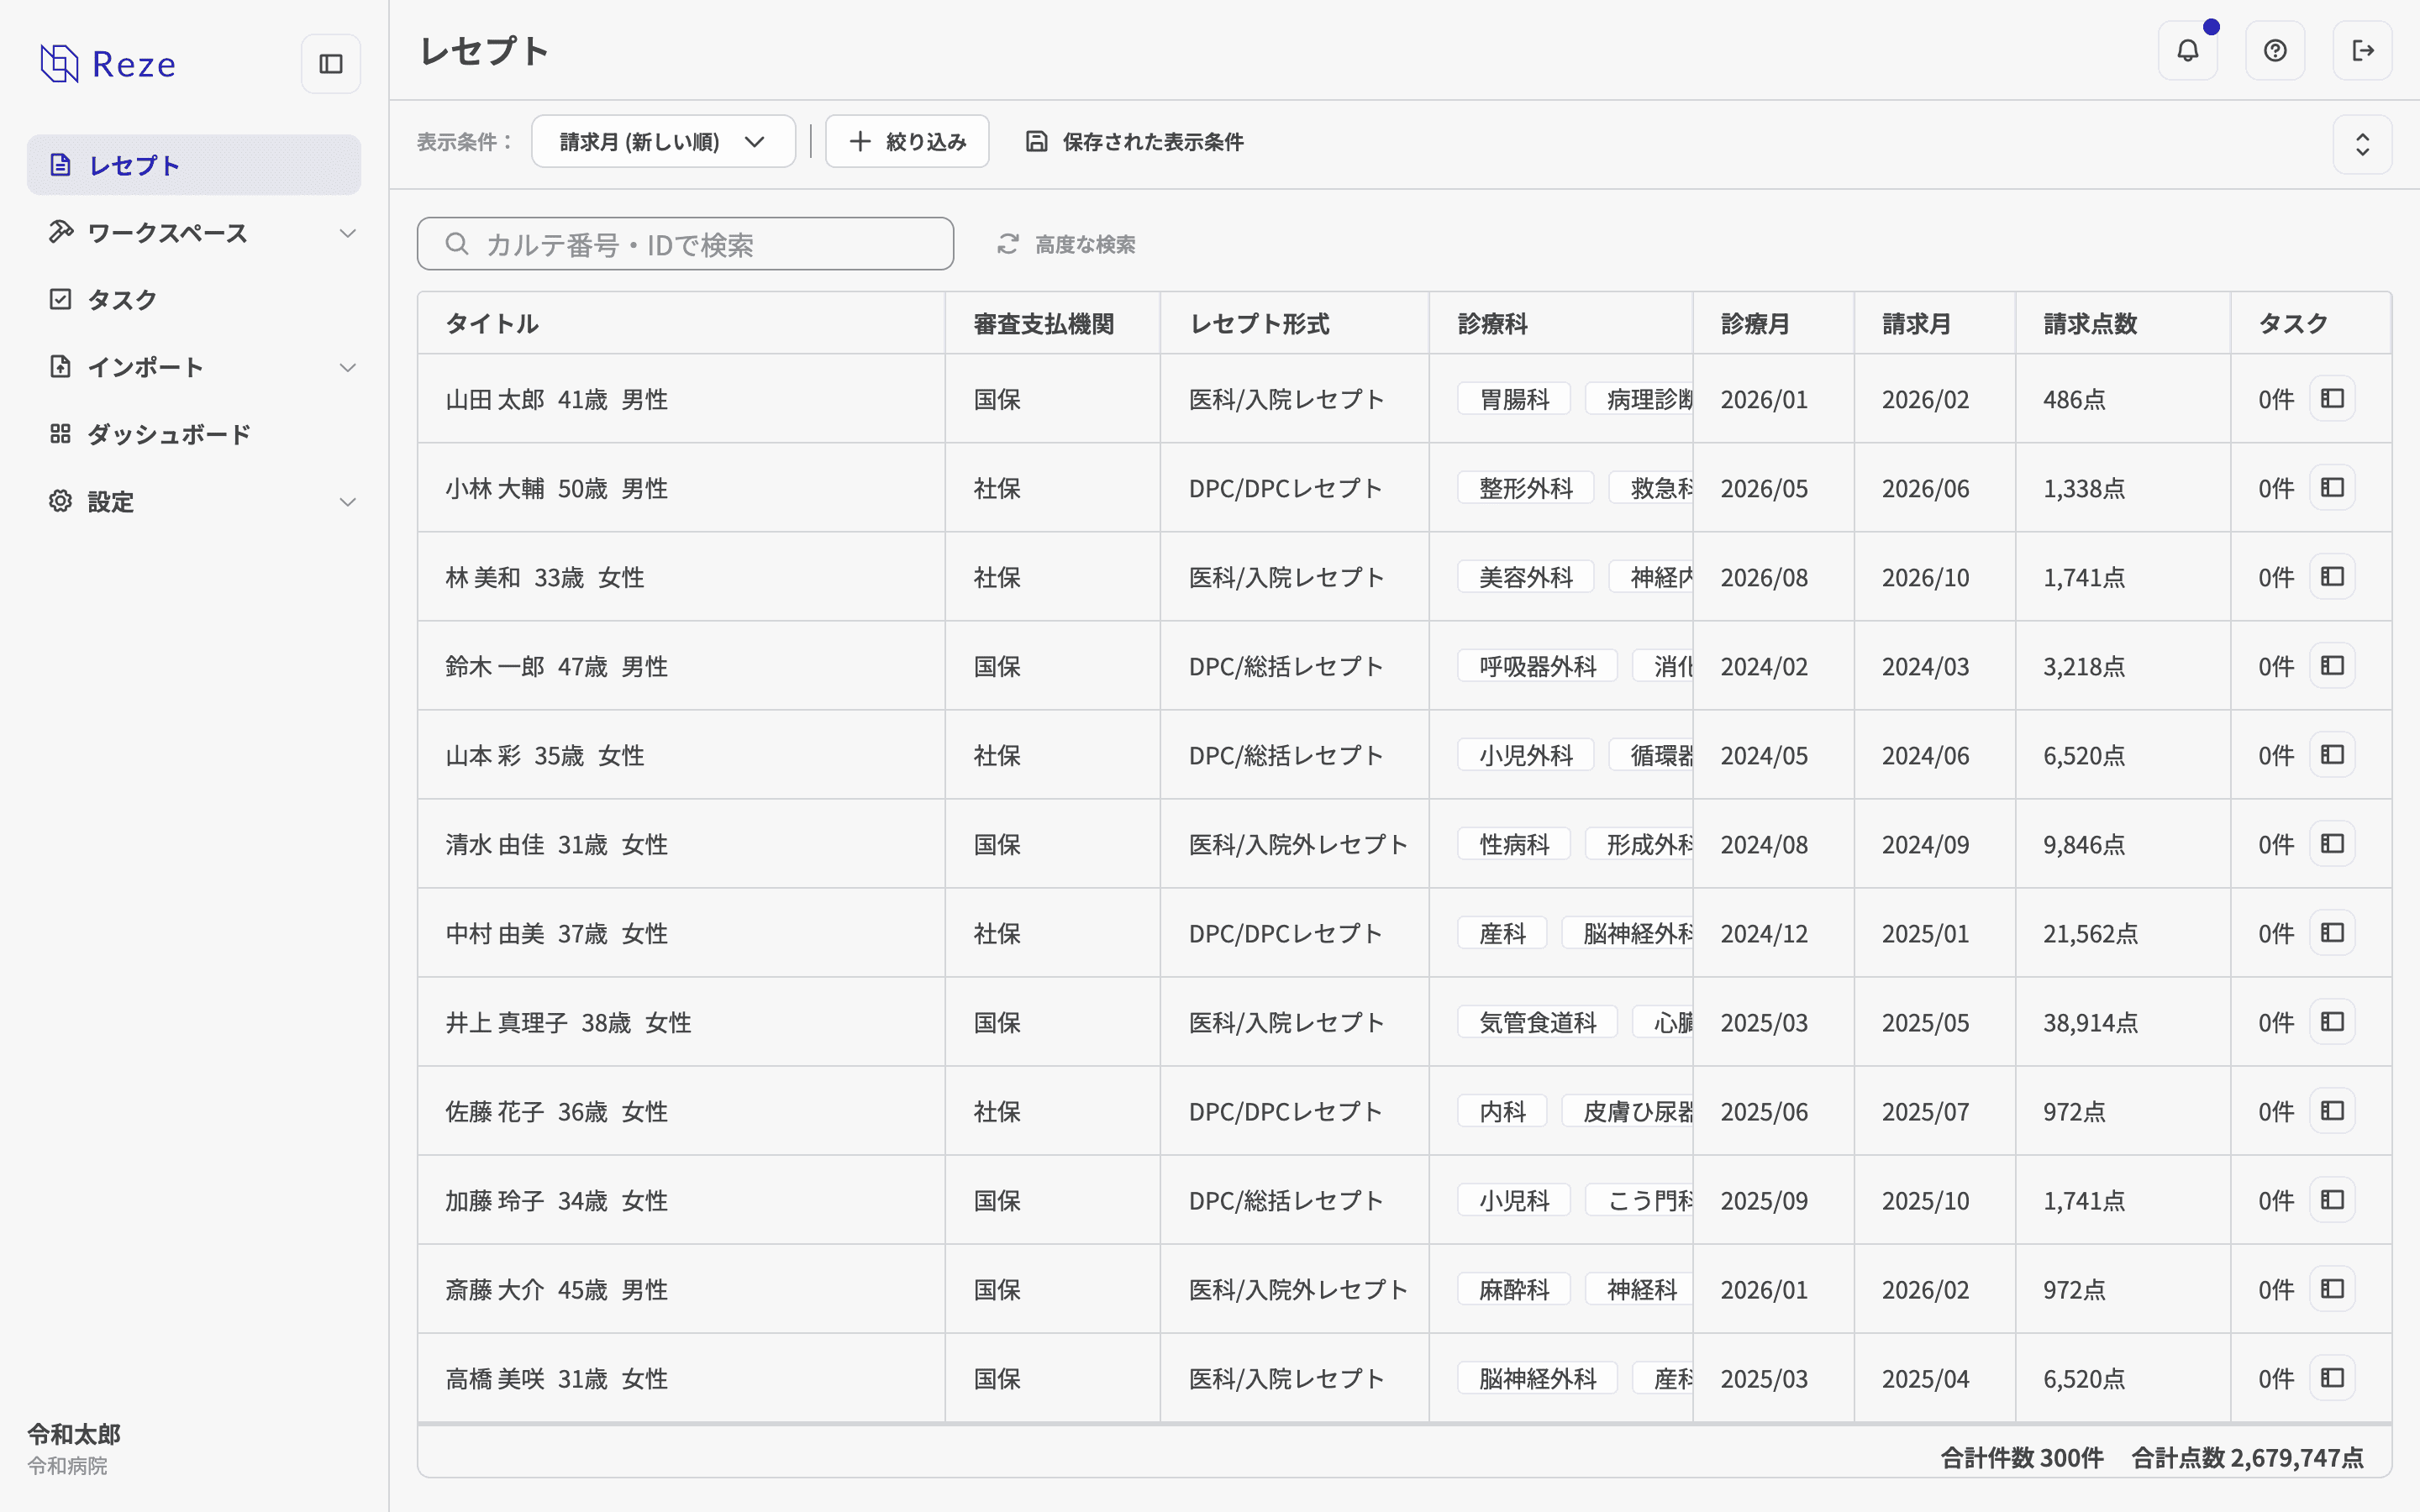Click title 中村 由美 37歳 女性

tap(557, 934)
